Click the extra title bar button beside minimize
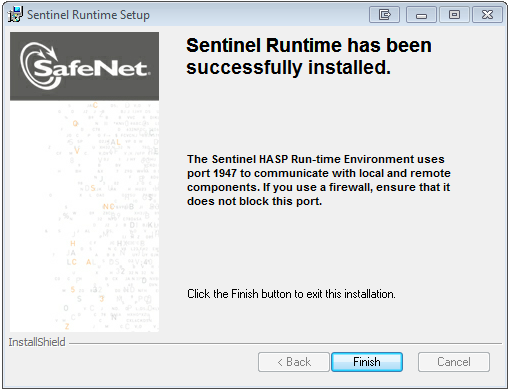This screenshot has height=392, width=515. (x=384, y=15)
